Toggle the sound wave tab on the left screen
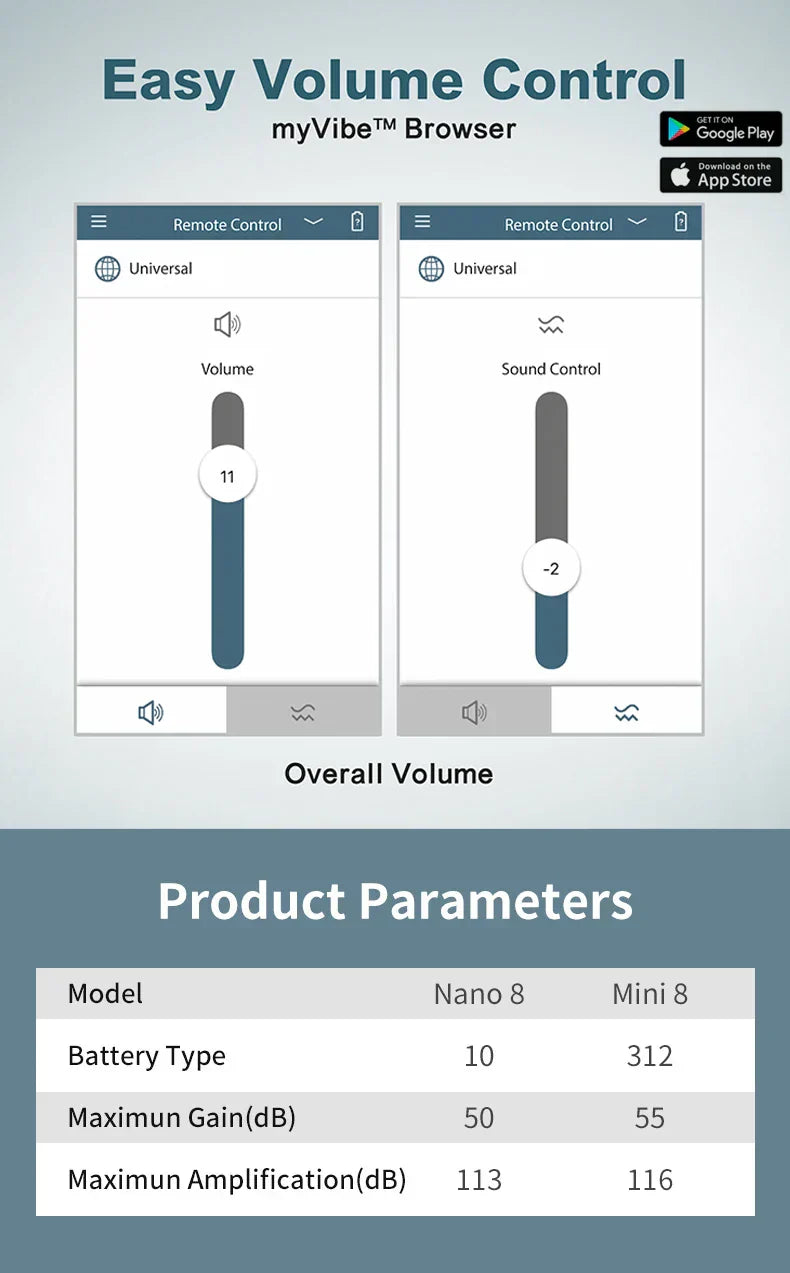Image resolution: width=790 pixels, height=1273 pixels. click(x=303, y=712)
